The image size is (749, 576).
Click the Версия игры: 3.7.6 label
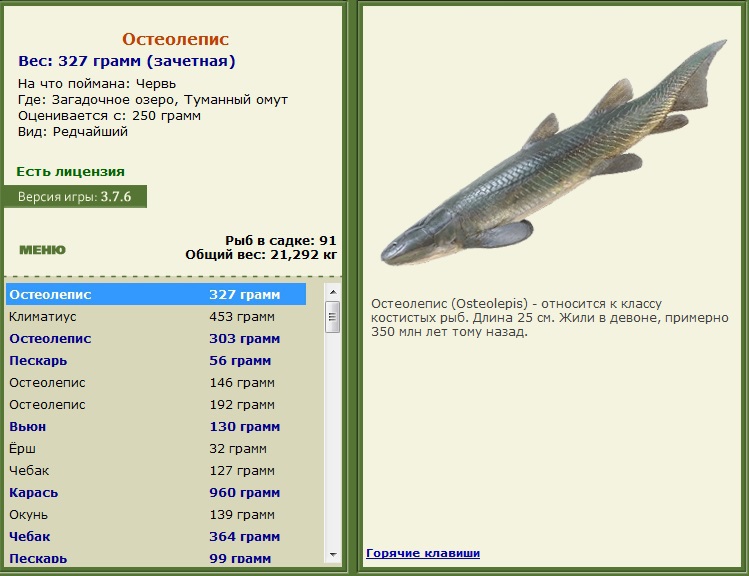point(75,197)
